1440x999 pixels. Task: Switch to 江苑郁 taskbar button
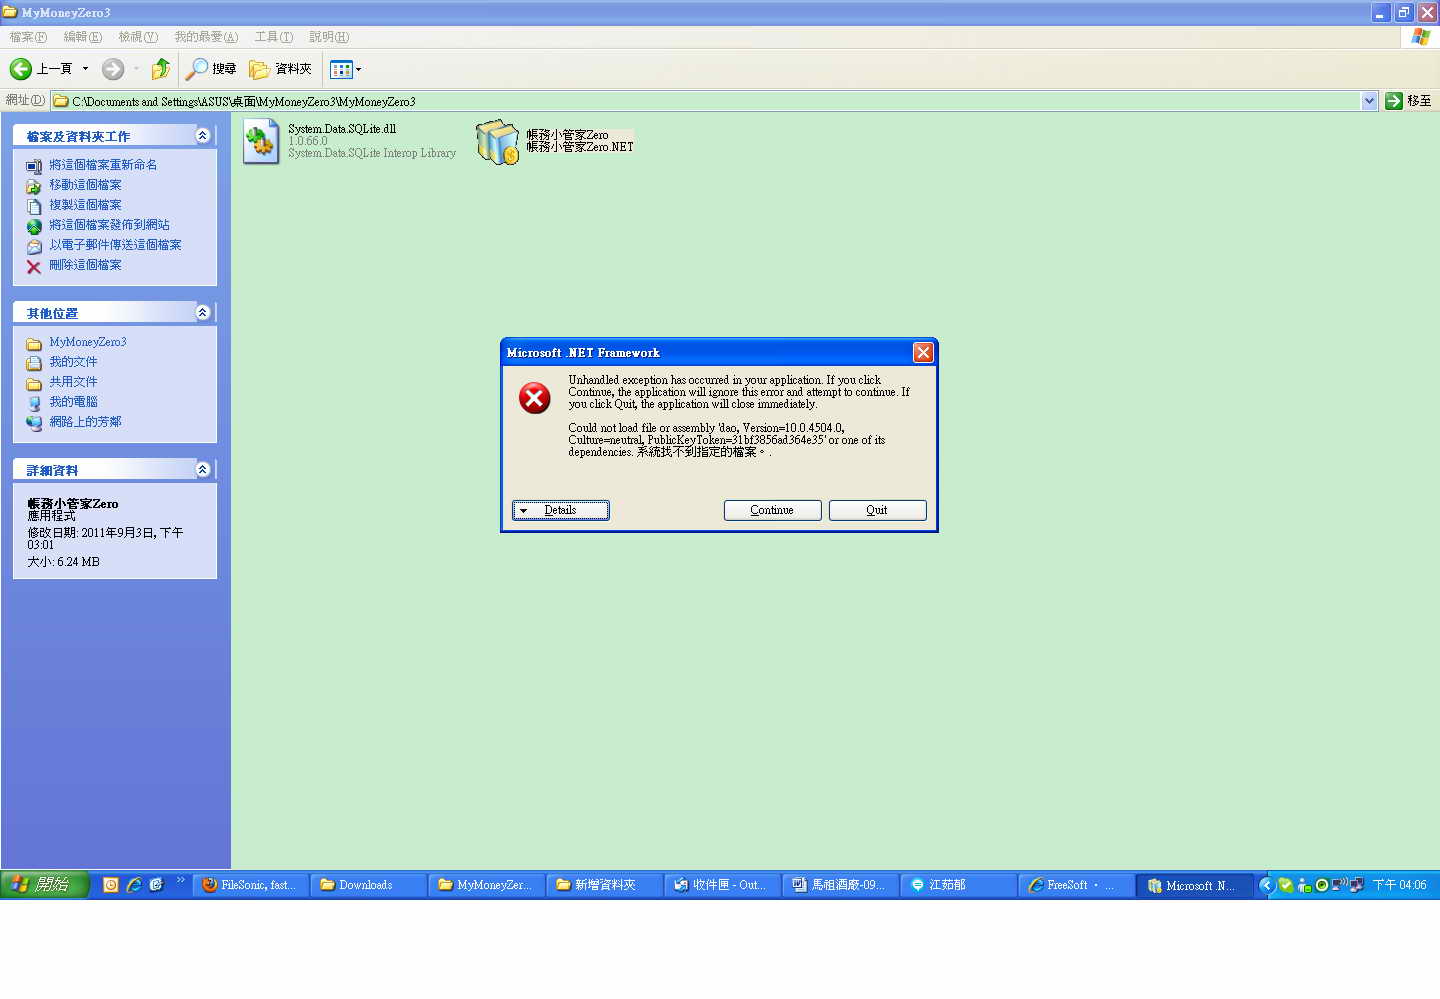[958, 885]
